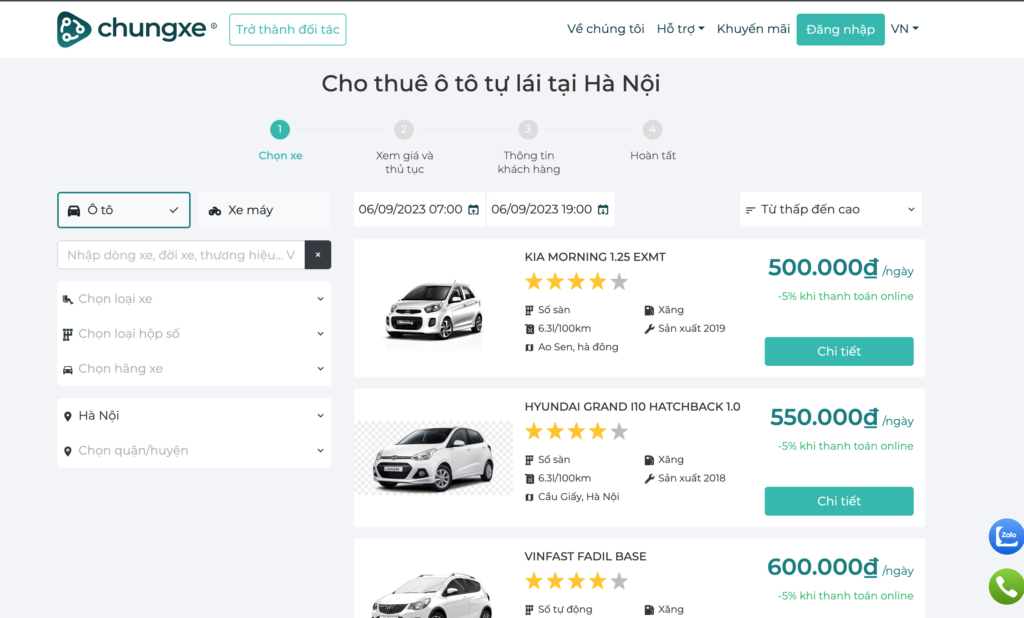Expand the Chọn loại xe dropdown
The image size is (1024, 618).
194,299
